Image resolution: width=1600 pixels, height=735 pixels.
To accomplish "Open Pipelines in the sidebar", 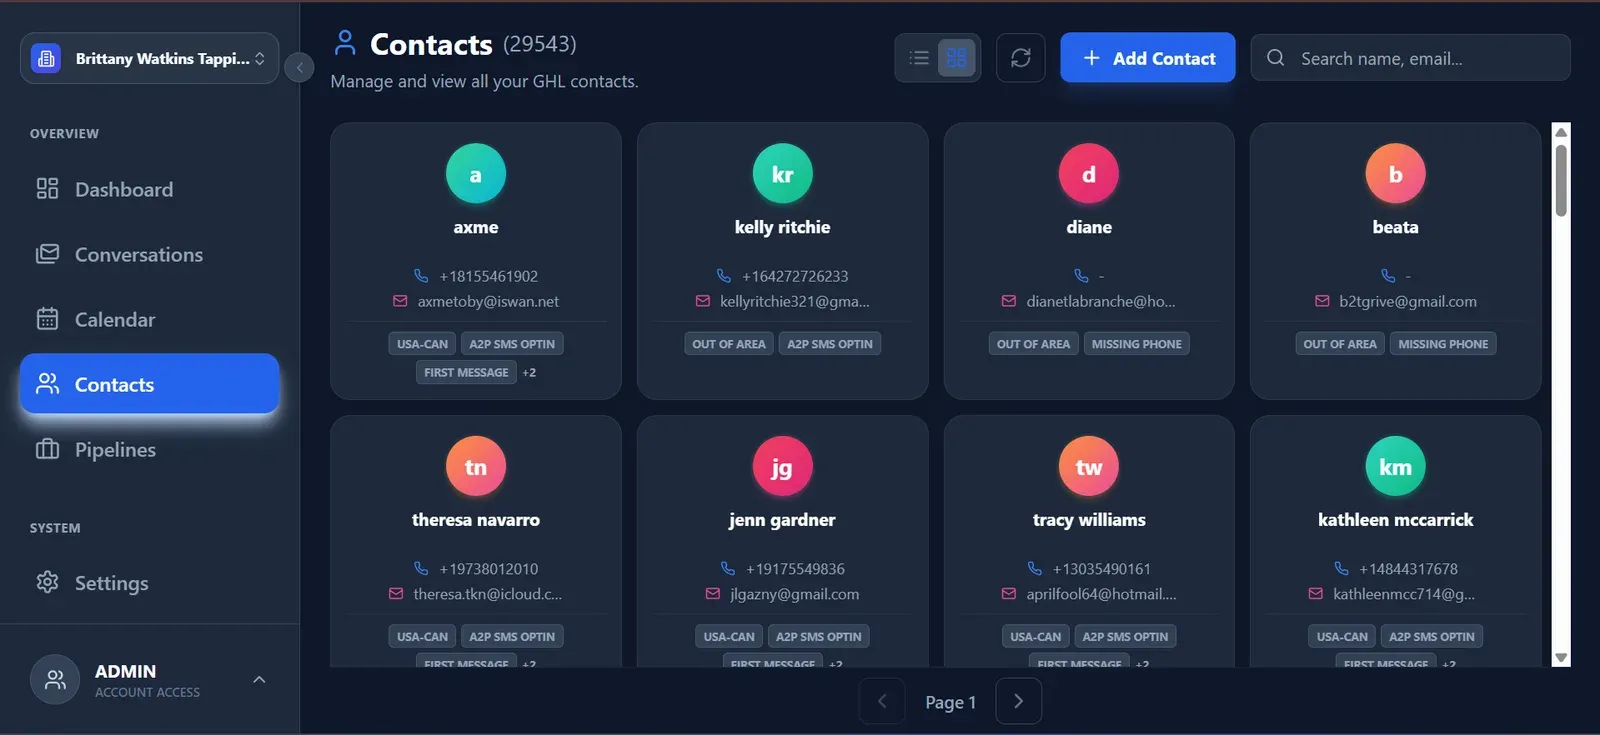I will coord(149,449).
